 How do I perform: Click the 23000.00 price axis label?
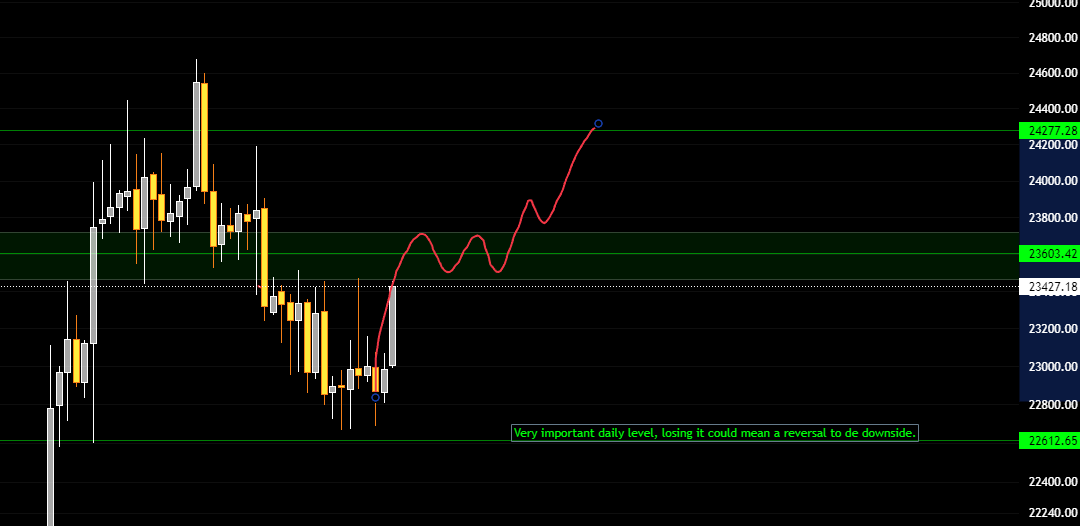(x=1052, y=366)
